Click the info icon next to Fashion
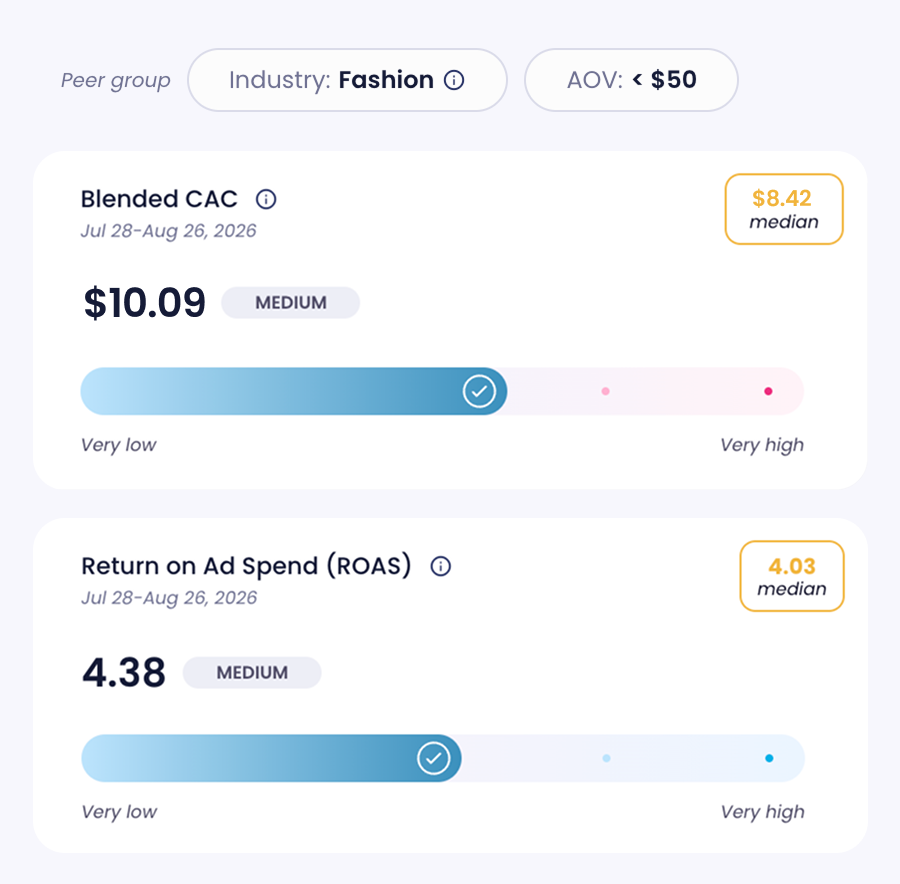The image size is (900, 884). 454,80
